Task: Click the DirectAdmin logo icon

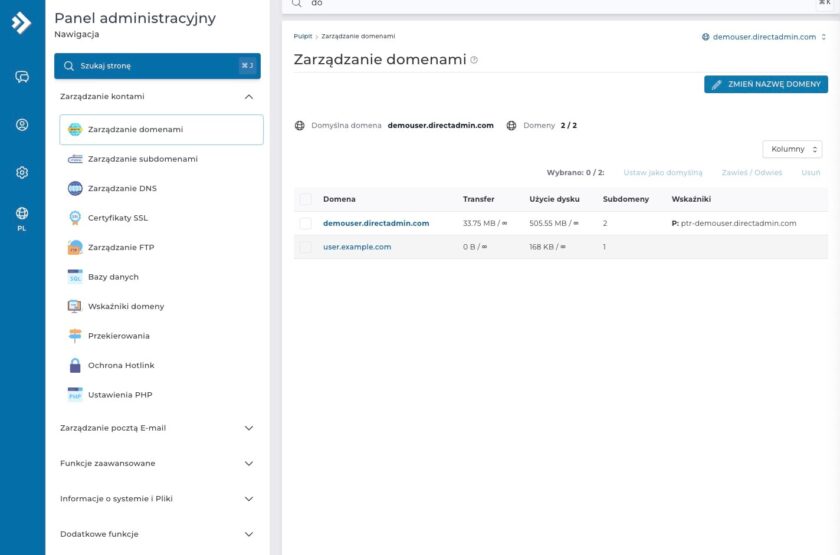Action: click(x=21, y=22)
